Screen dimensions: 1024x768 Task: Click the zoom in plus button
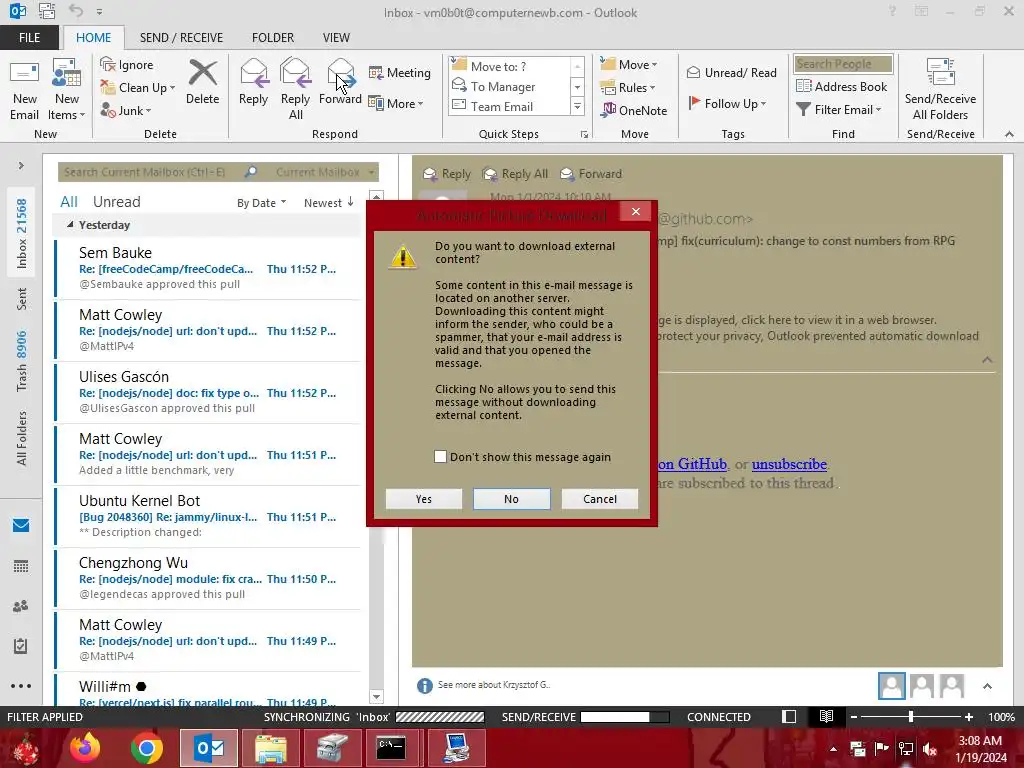pyautogui.click(x=969, y=716)
